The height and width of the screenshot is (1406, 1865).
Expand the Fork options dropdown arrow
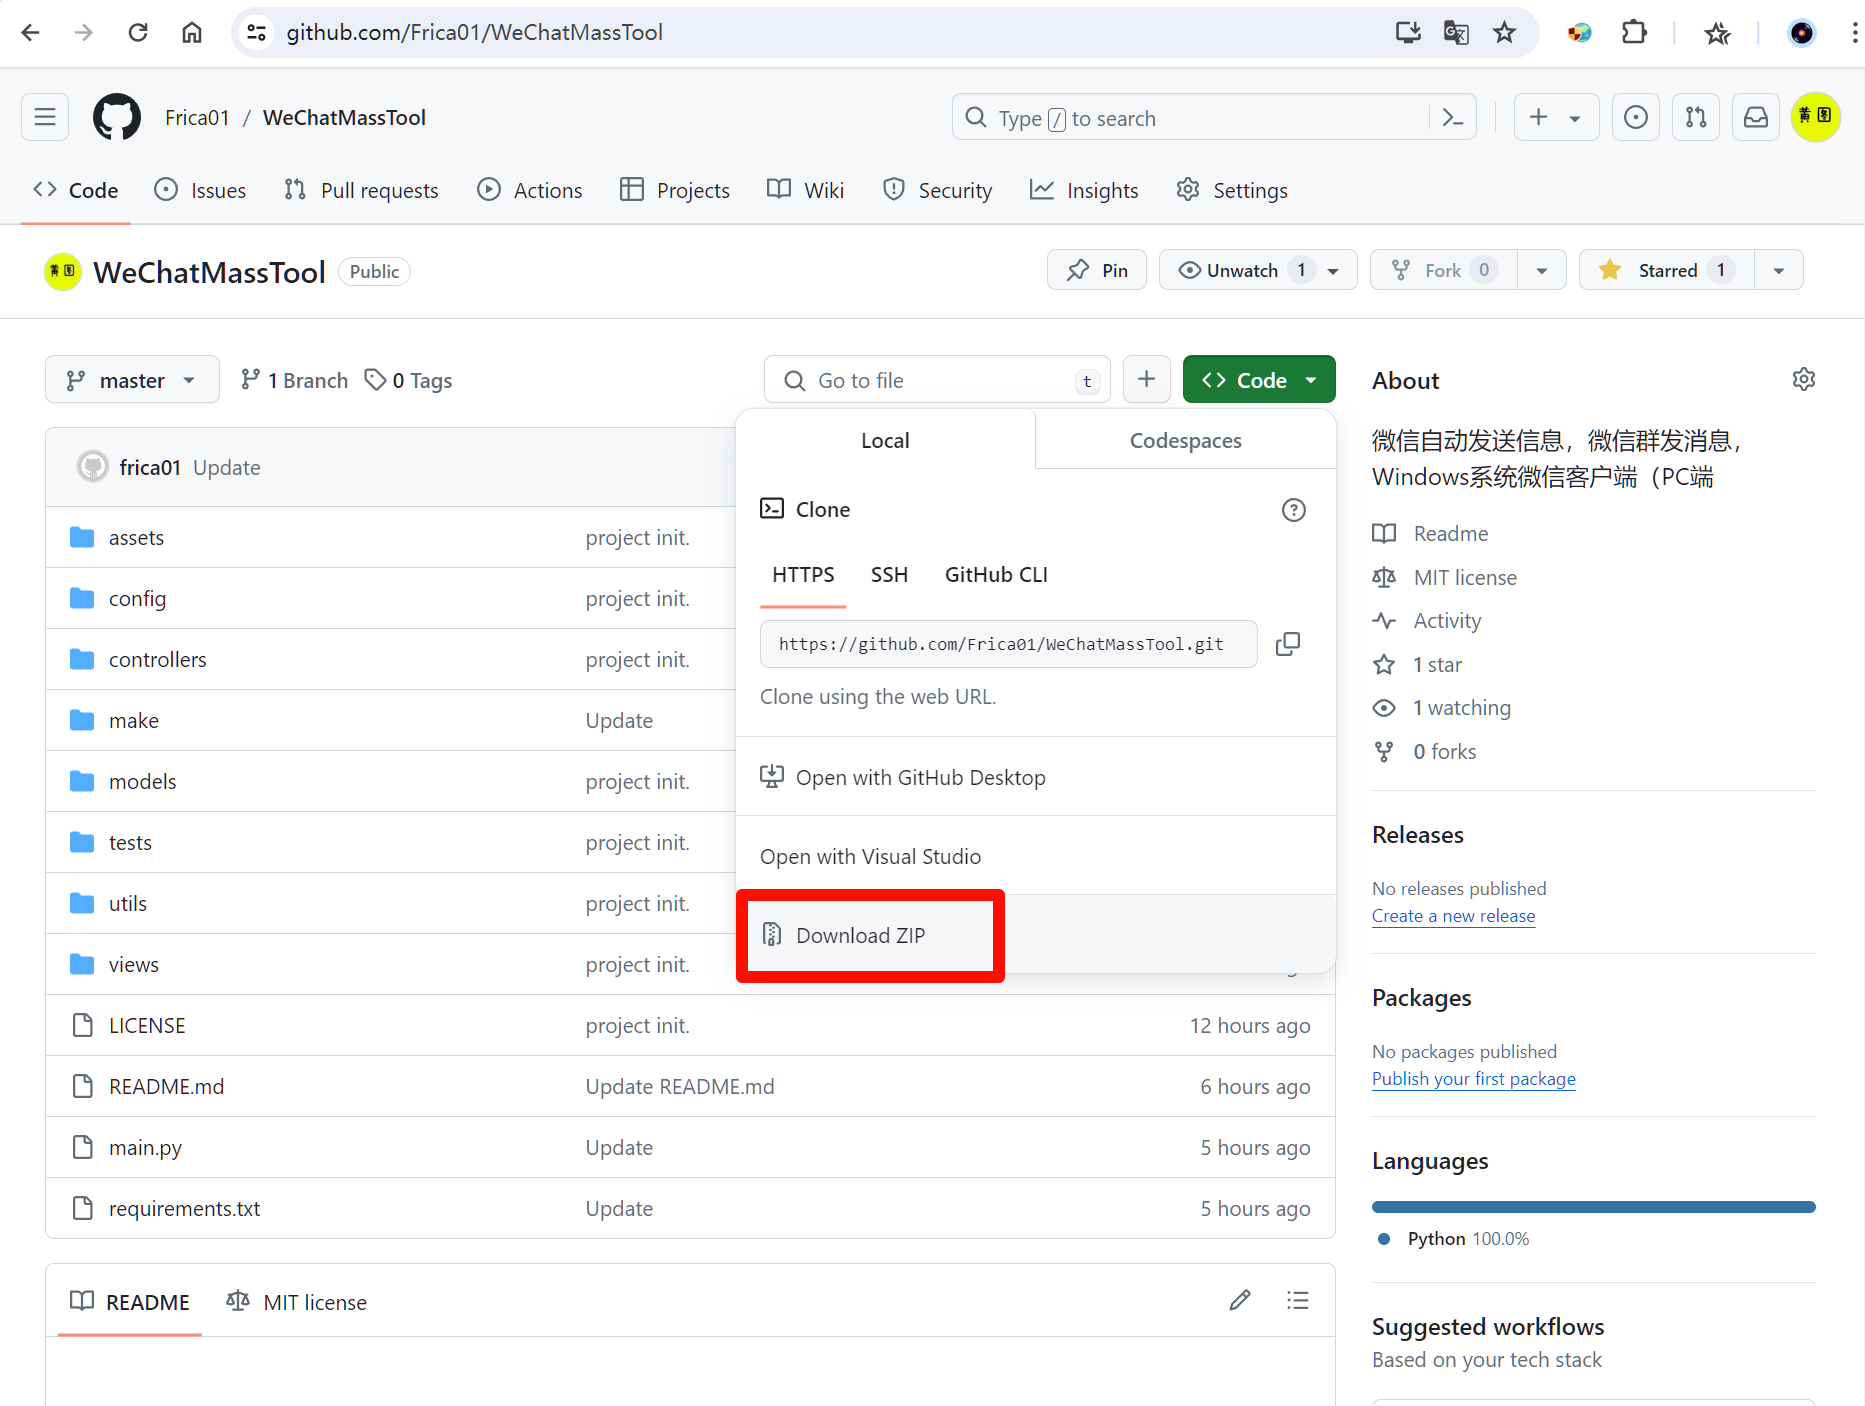(x=1542, y=270)
